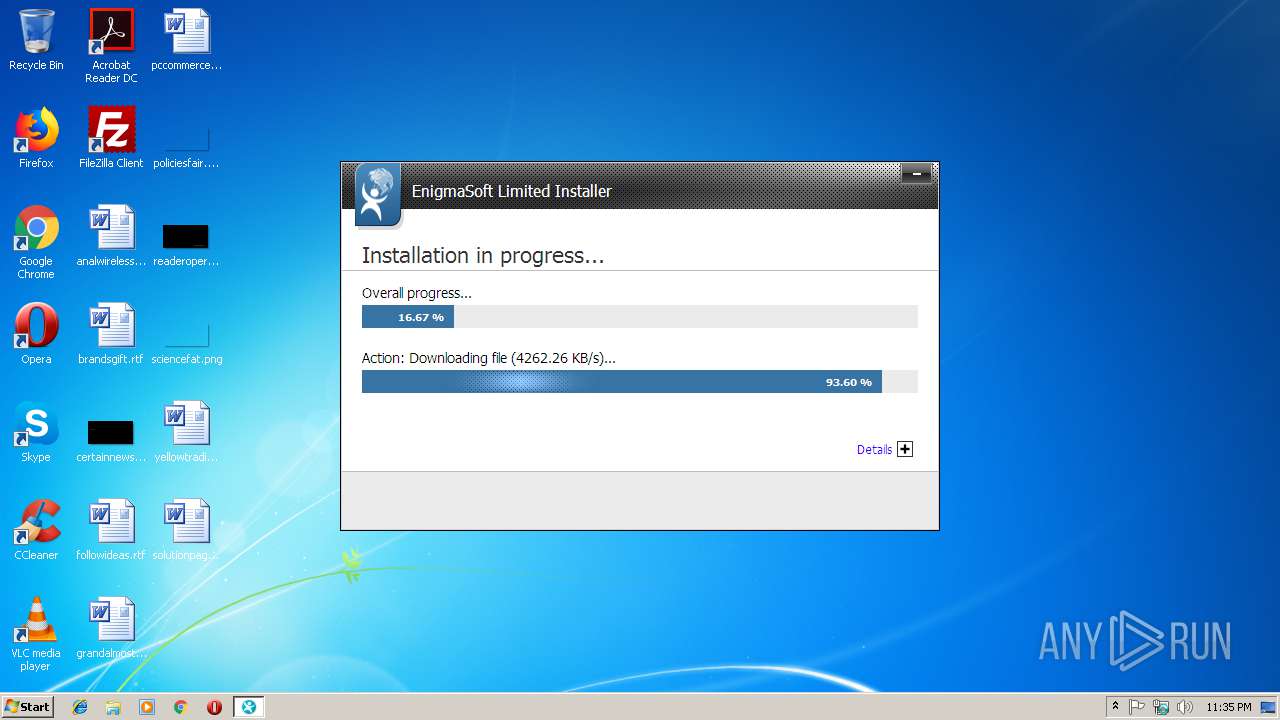Open Skype desktop shortcut
This screenshot has height=720, width=1280.
[x=36, y=432]
